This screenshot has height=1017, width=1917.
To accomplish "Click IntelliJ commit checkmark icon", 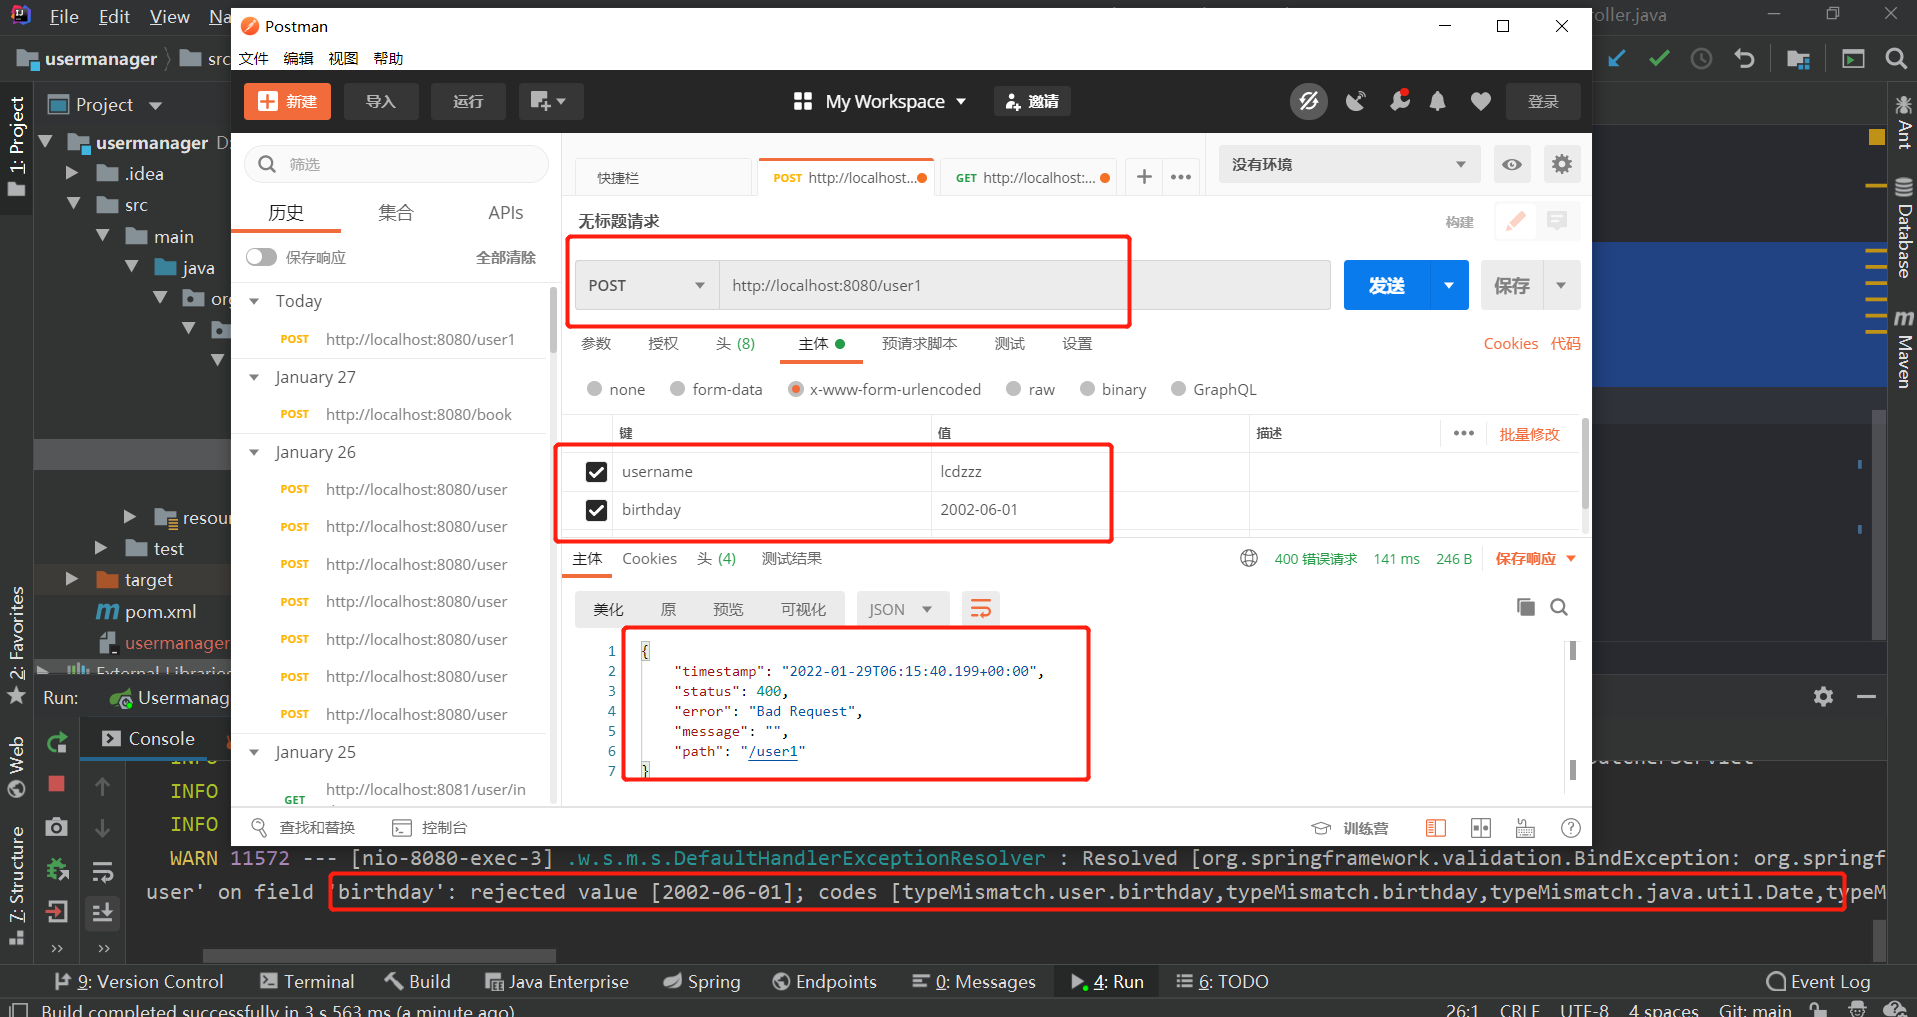I will [1659, 59].
